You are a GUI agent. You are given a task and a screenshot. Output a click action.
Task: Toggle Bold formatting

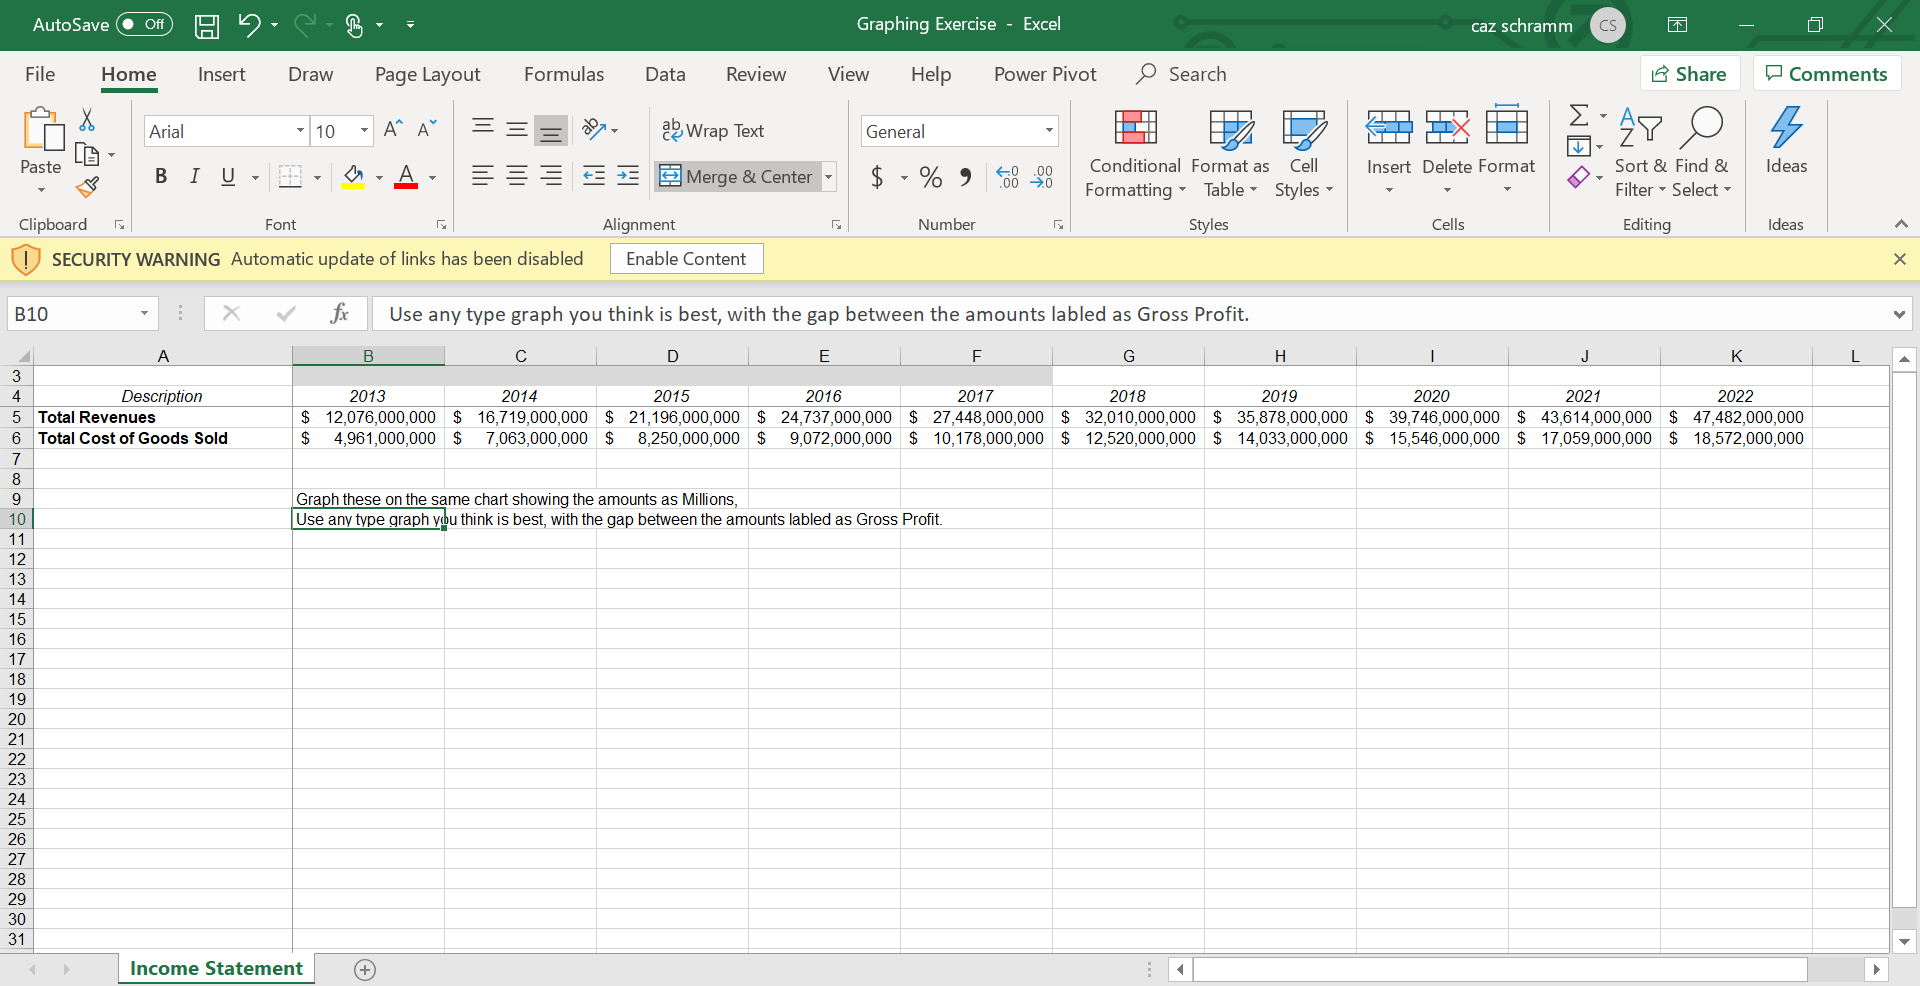[160, 177]
